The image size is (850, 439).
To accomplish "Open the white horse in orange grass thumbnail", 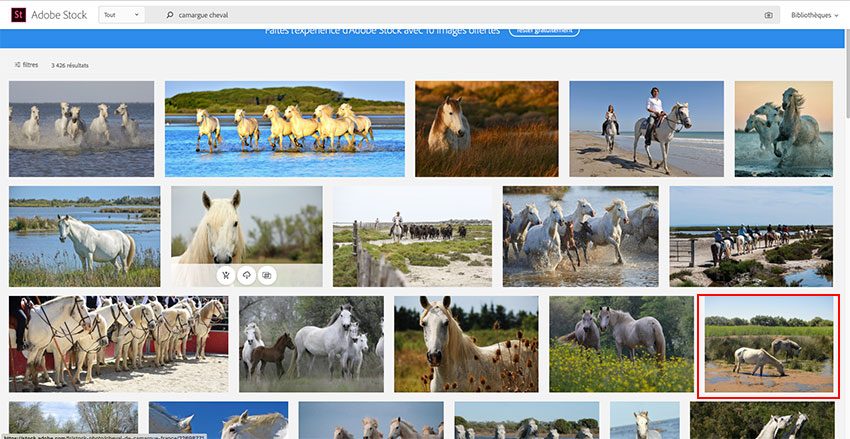I will point(487,129).
